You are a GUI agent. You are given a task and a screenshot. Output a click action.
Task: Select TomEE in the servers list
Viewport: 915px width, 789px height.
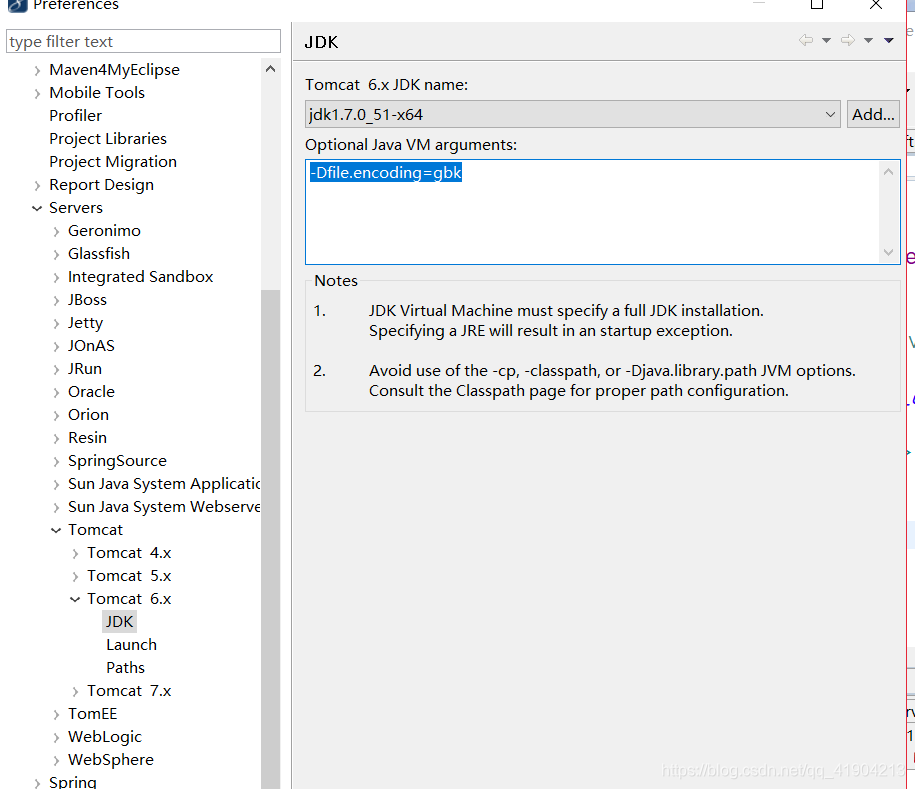point(92,714)
